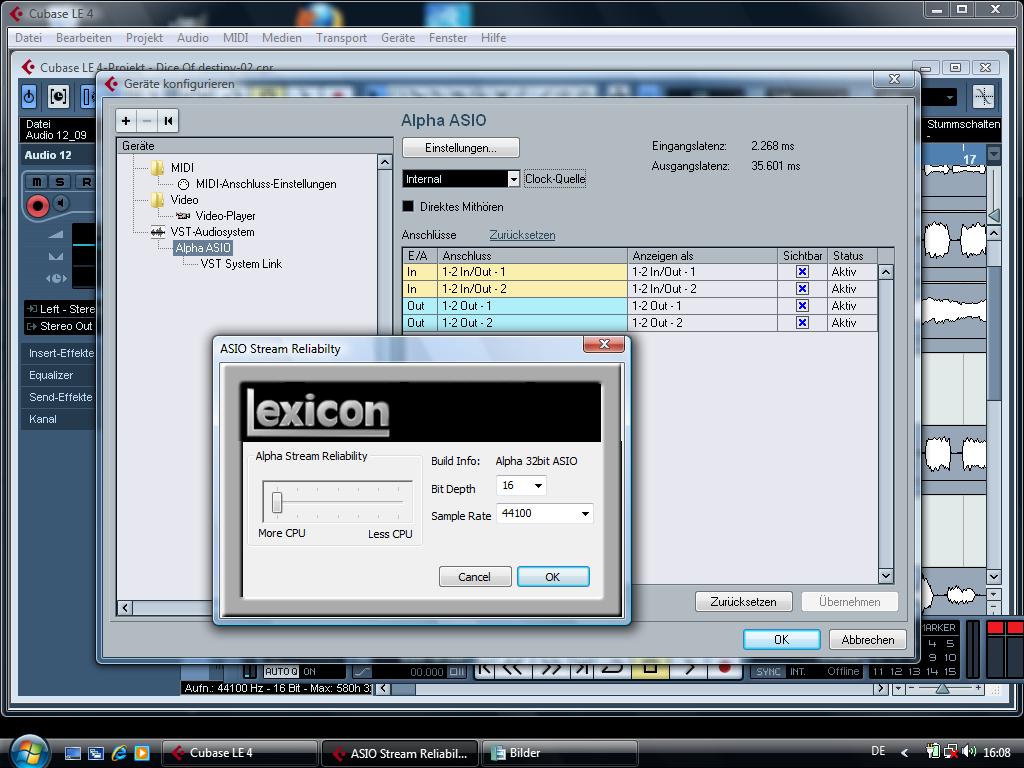
Task: Click the plus add-device button
Action: 126,121
